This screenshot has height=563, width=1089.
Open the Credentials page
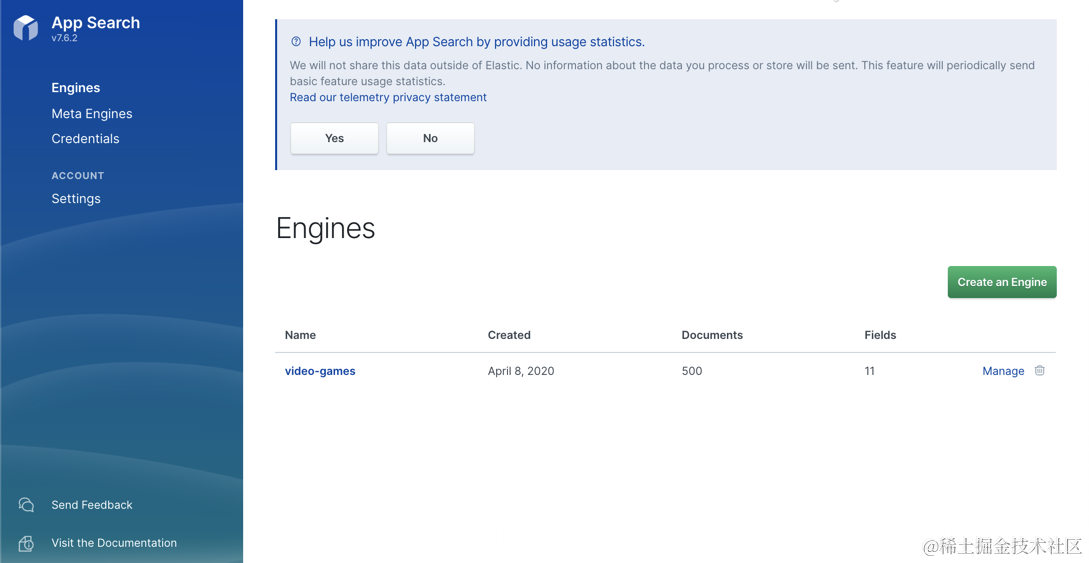tap(85, 139)
